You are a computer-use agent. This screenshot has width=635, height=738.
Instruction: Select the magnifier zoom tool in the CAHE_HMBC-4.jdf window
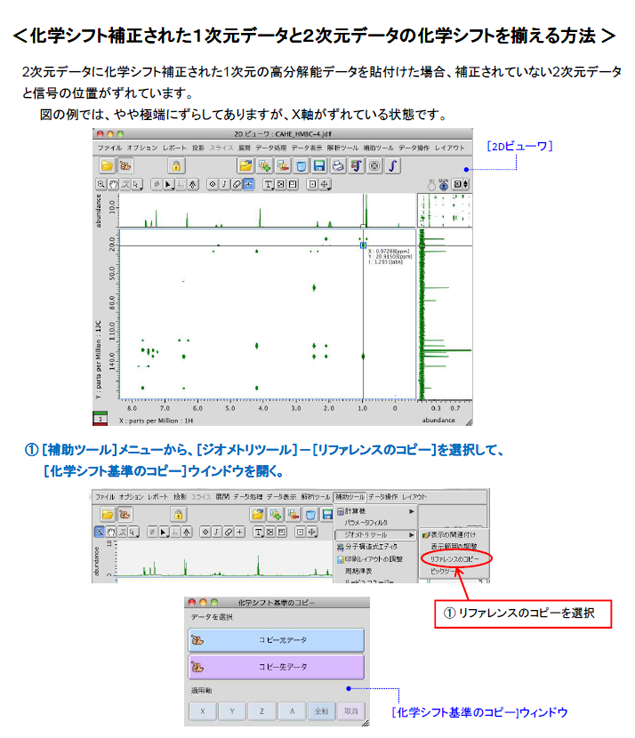click(101, 184)
